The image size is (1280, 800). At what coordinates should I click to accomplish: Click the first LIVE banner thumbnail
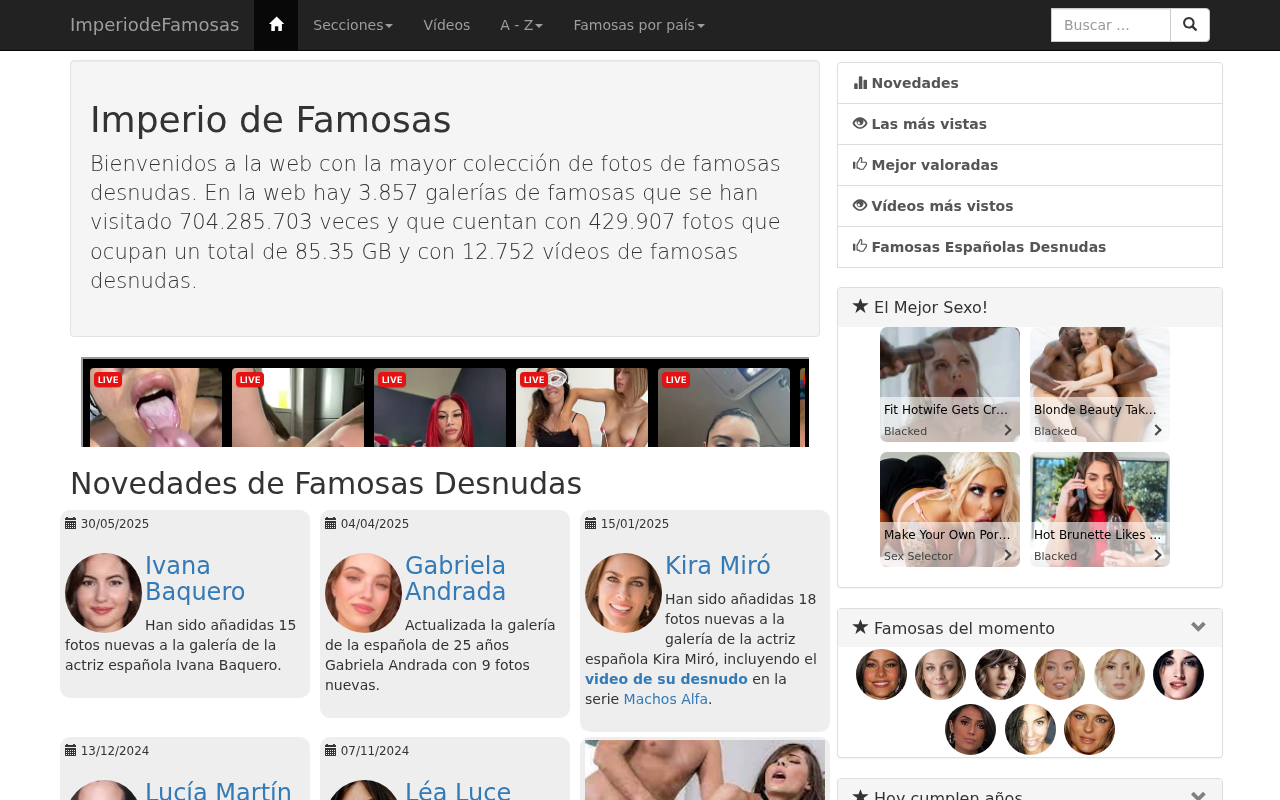[x=156, y=407]
